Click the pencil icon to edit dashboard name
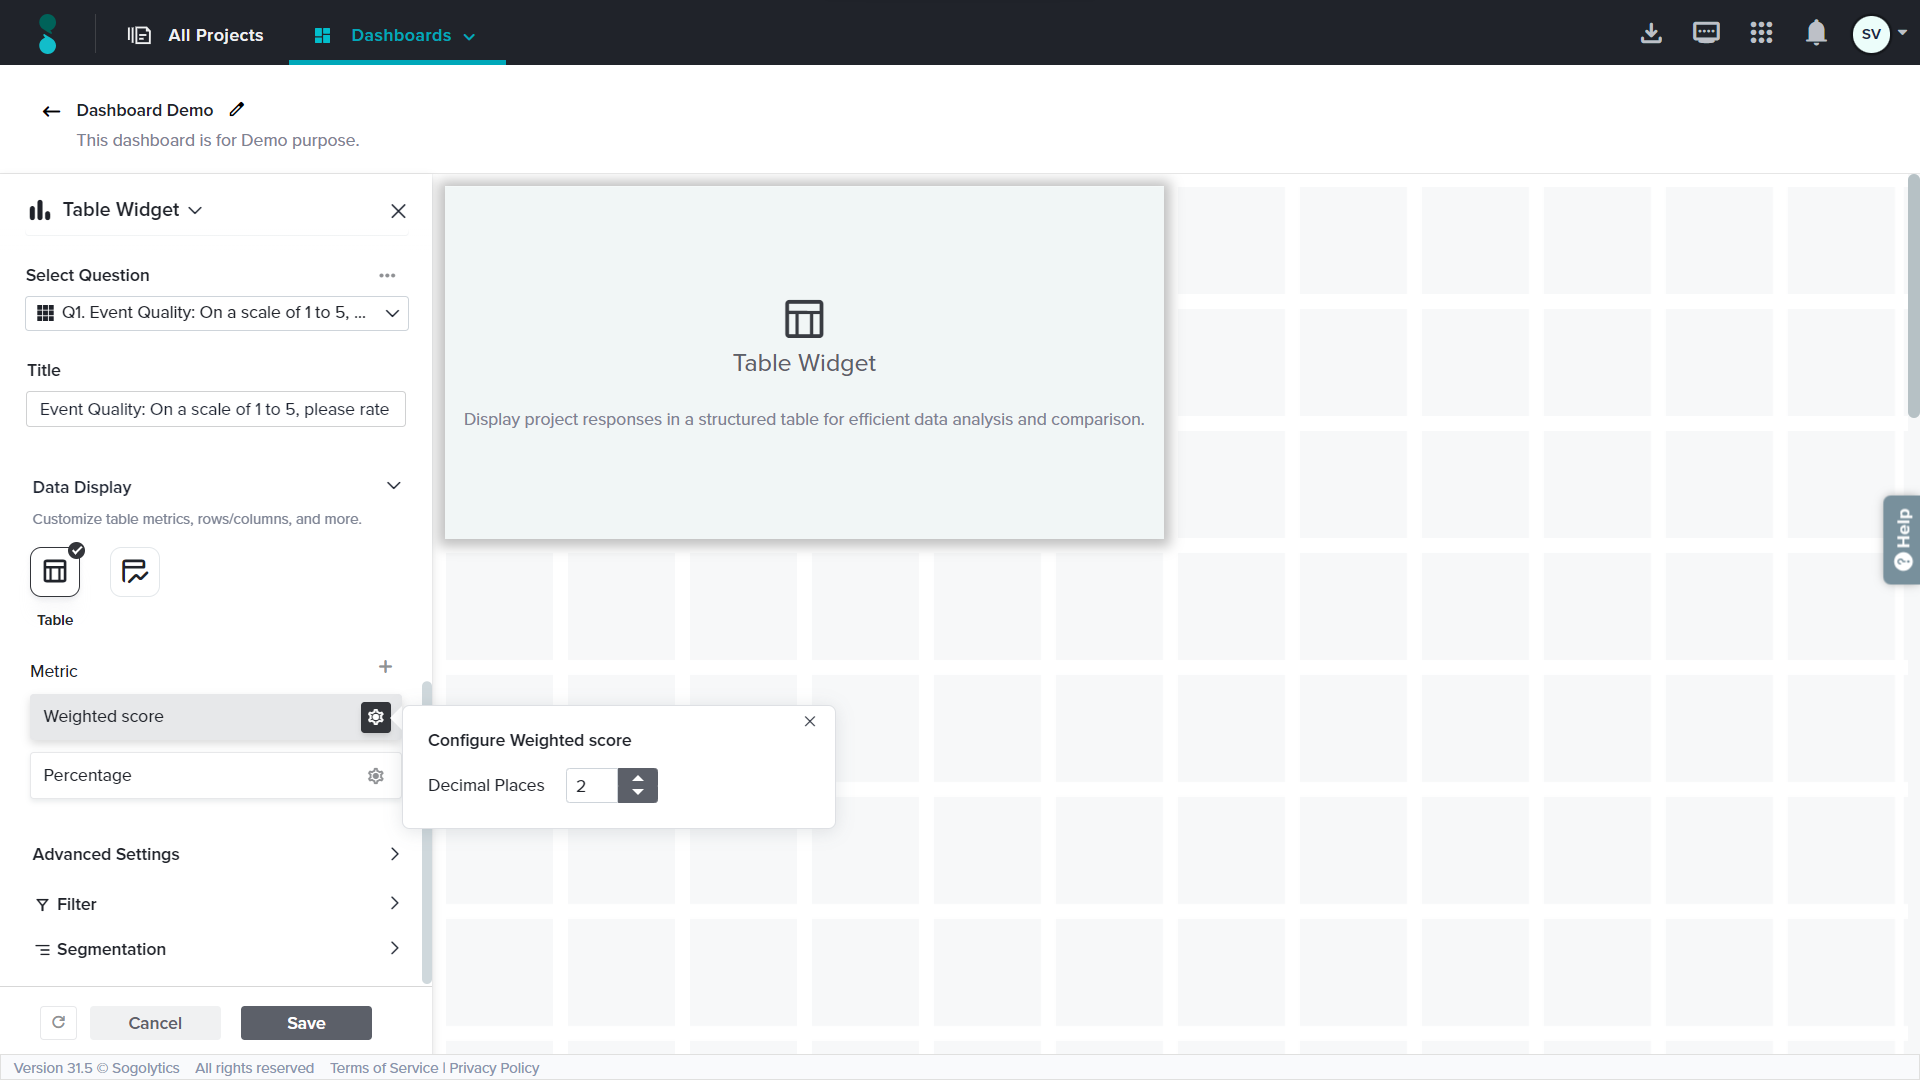The height and width of the screenshot is (1080, 1920). (x=237, y=110)
